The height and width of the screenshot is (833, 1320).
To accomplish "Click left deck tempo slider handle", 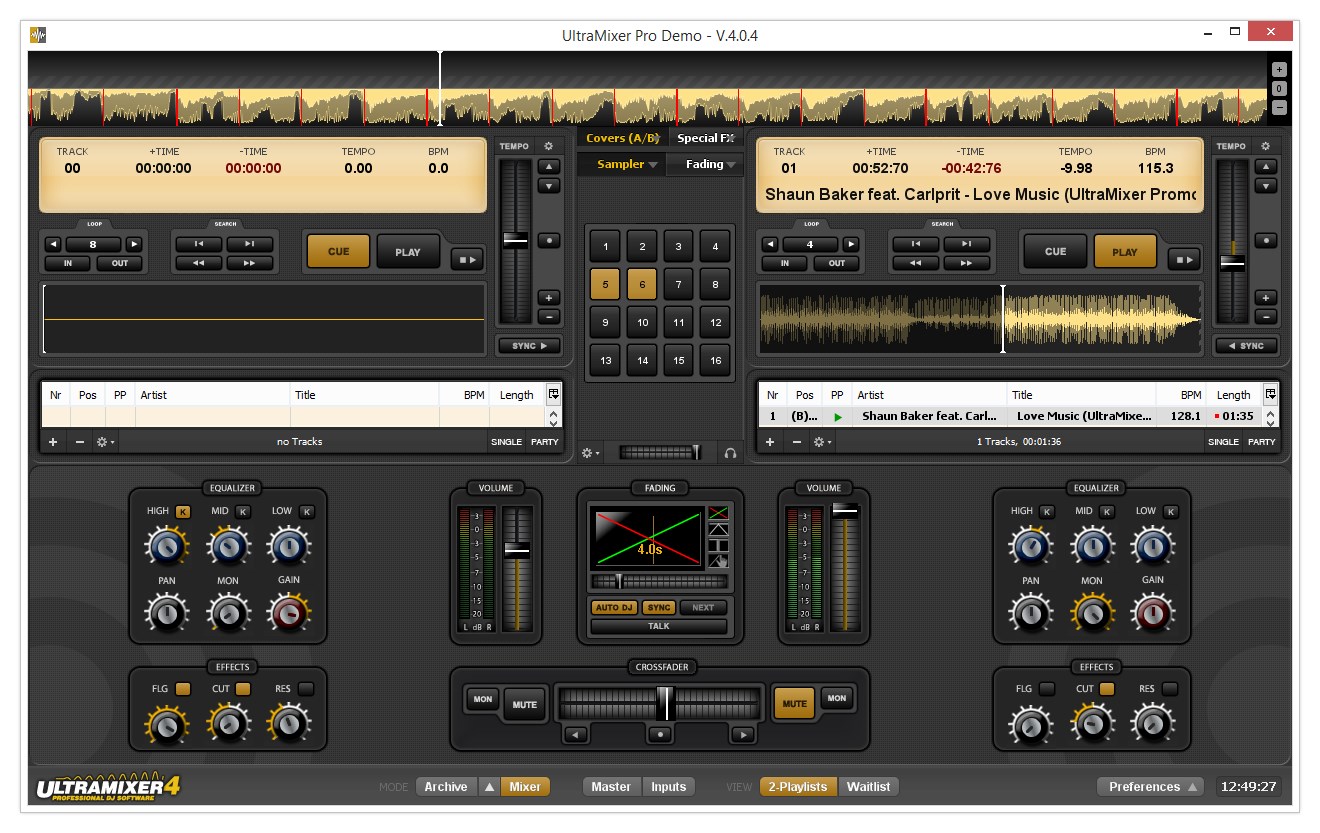I will (x=515, y=239).
